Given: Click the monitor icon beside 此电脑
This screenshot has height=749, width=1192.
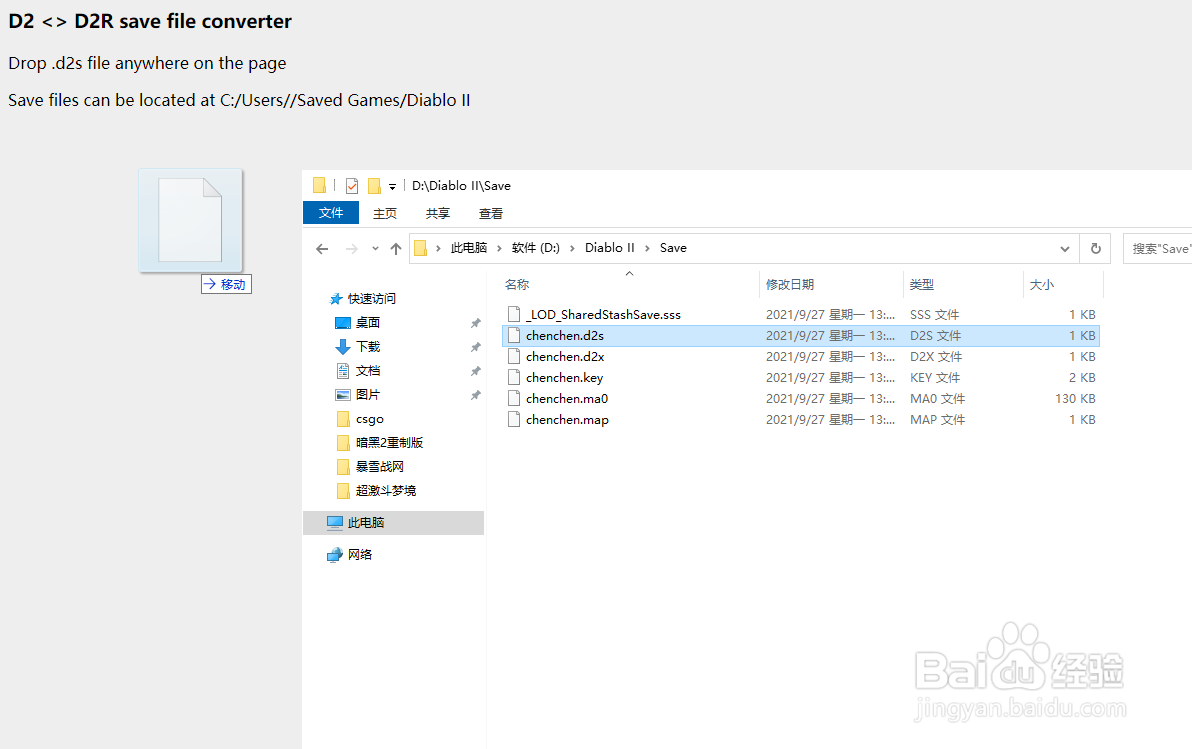Looking at the screenshot, I should [x=334, y=522].
